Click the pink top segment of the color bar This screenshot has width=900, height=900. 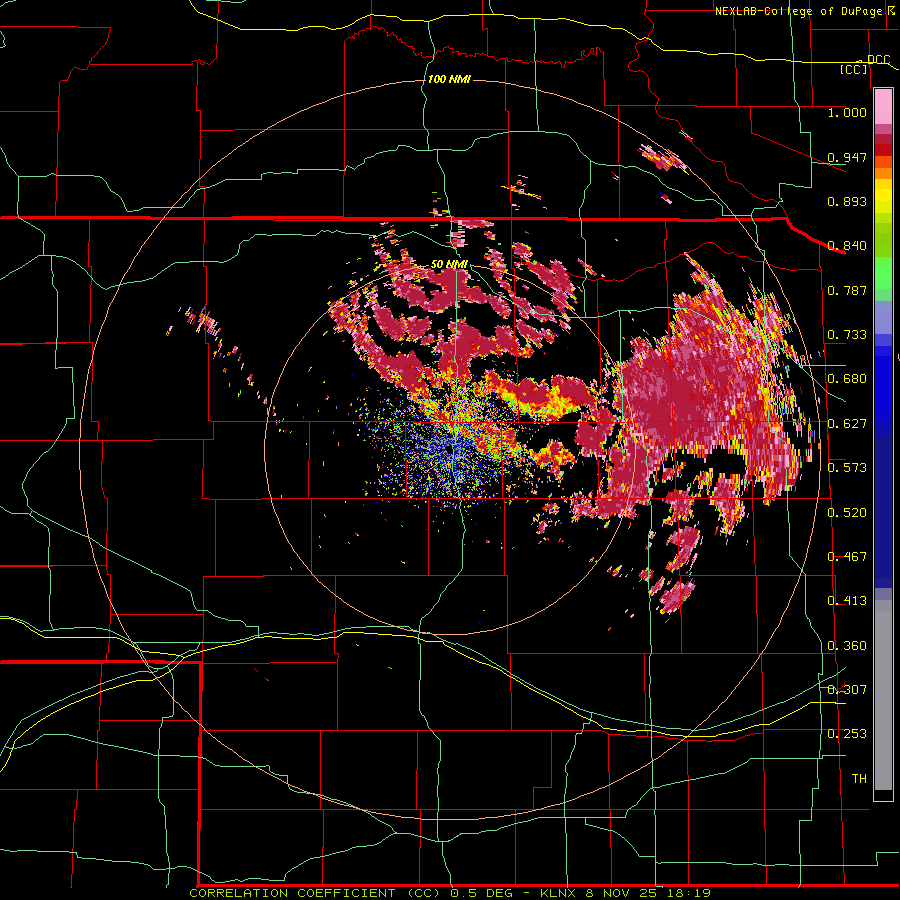click(x=883, y=107)
